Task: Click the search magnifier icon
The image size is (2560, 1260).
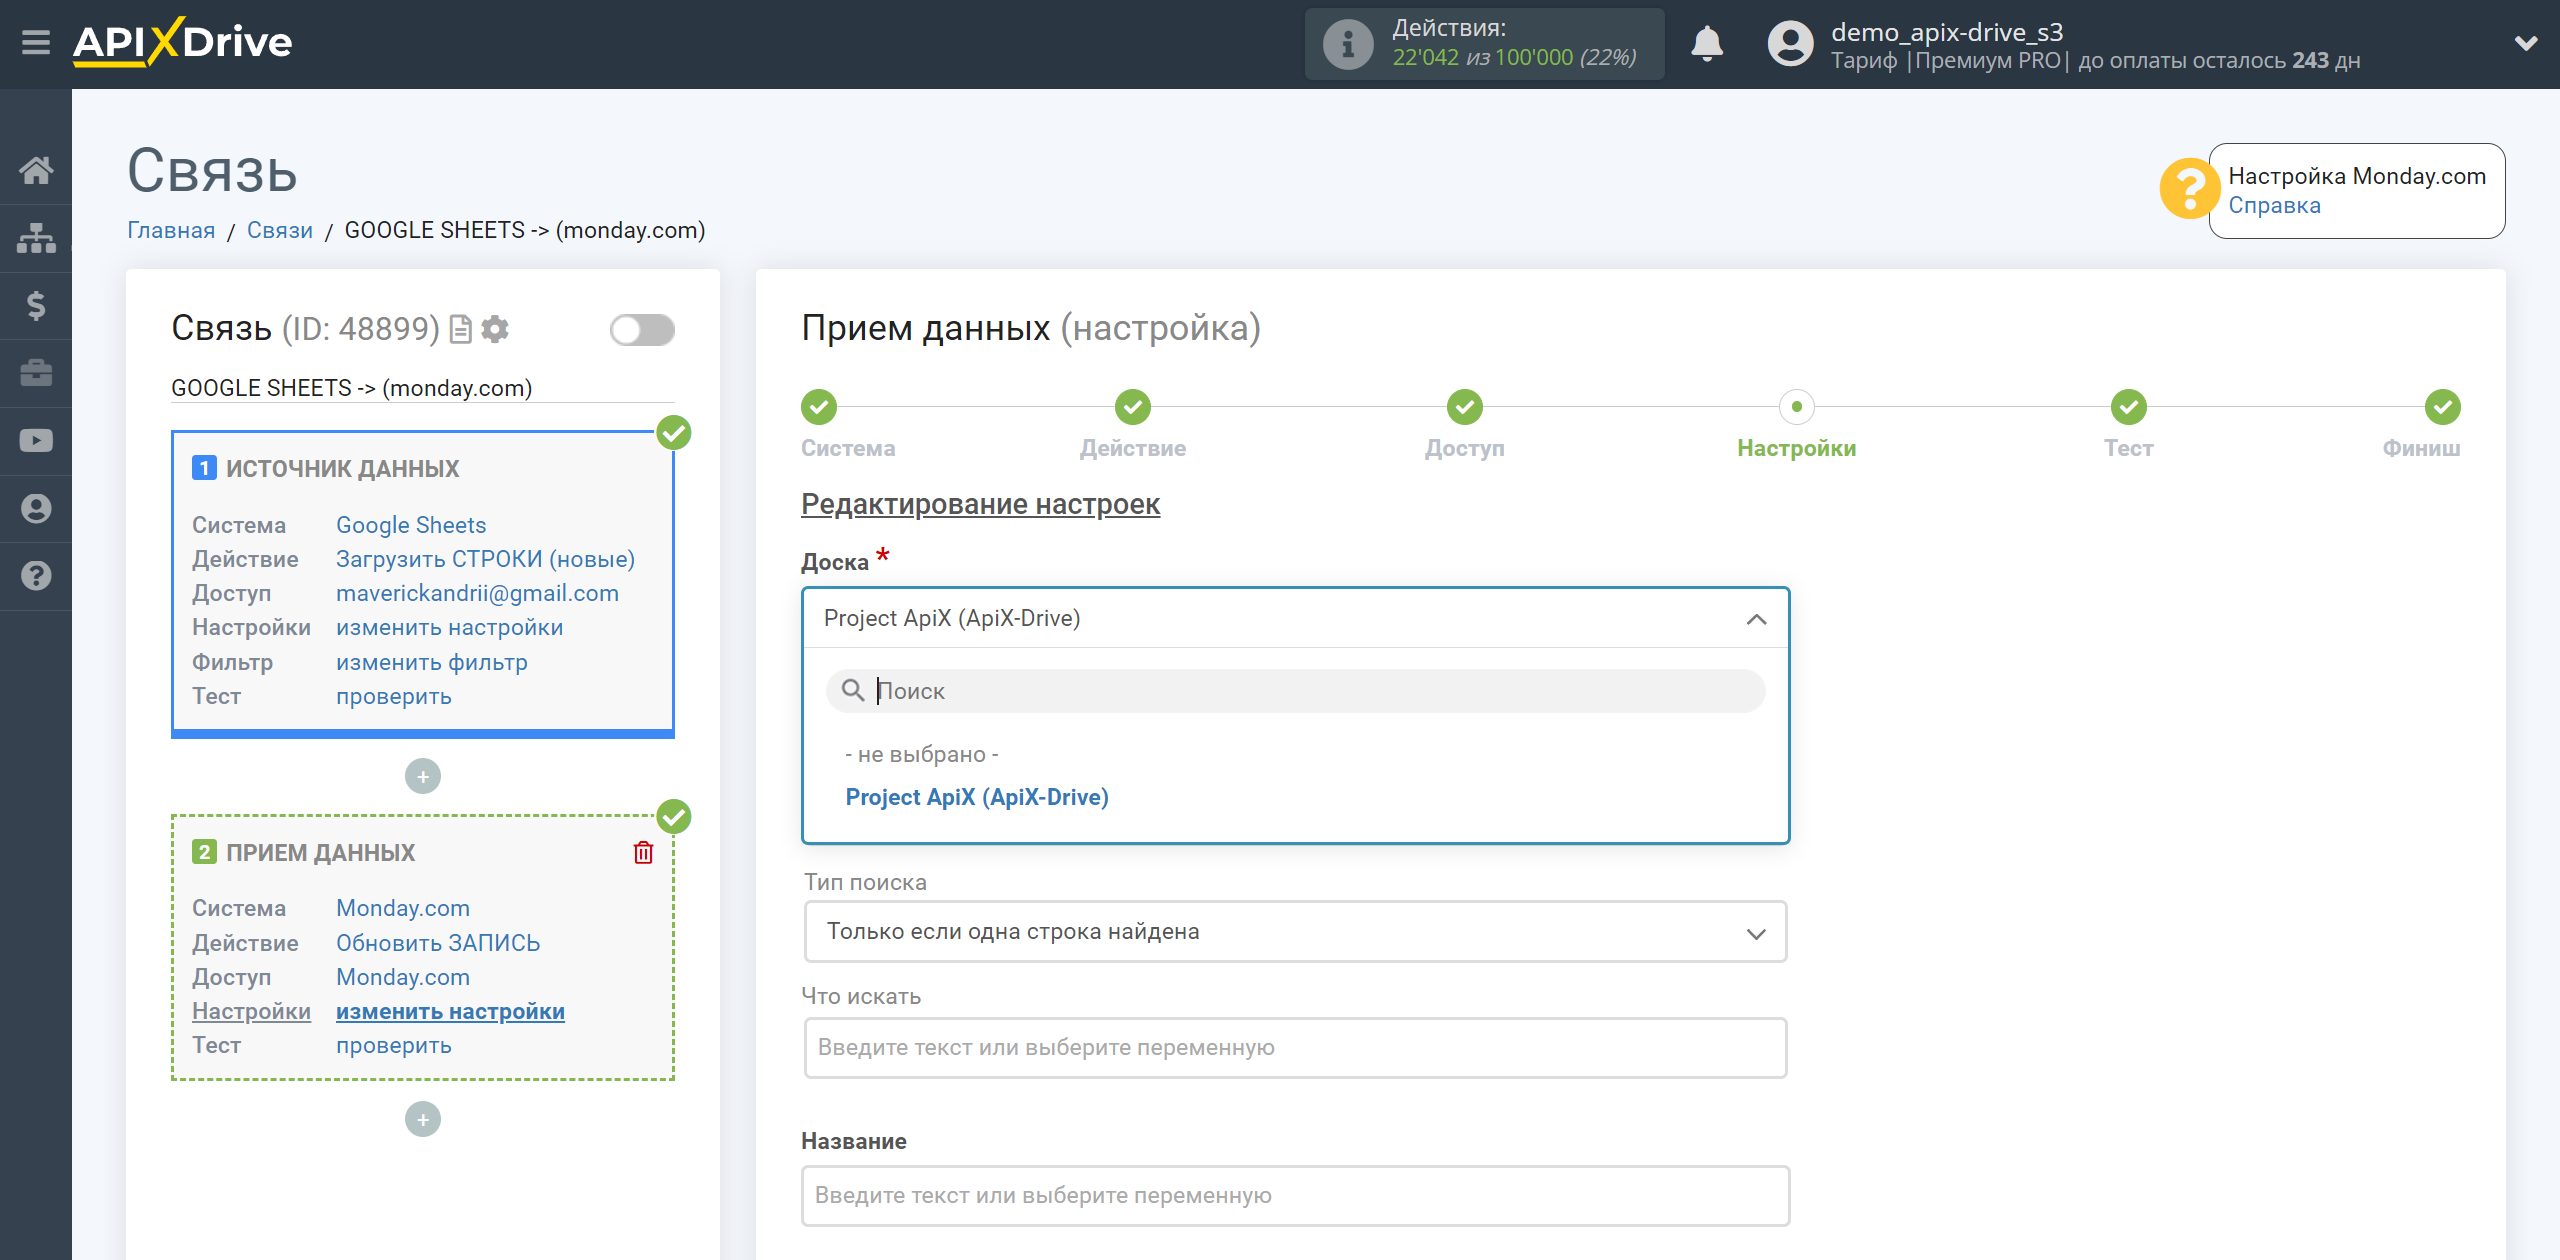Action: (853, 690)
